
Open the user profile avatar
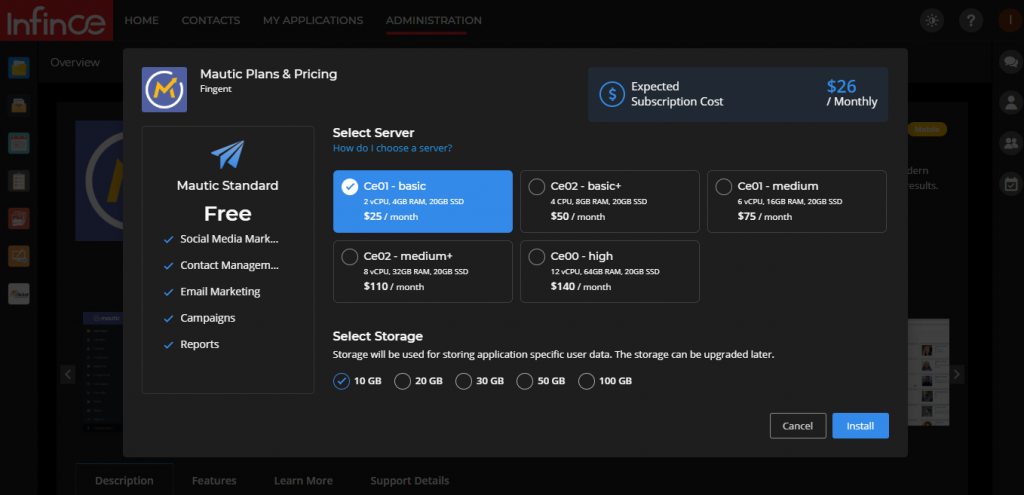[x=1010, y=21]
